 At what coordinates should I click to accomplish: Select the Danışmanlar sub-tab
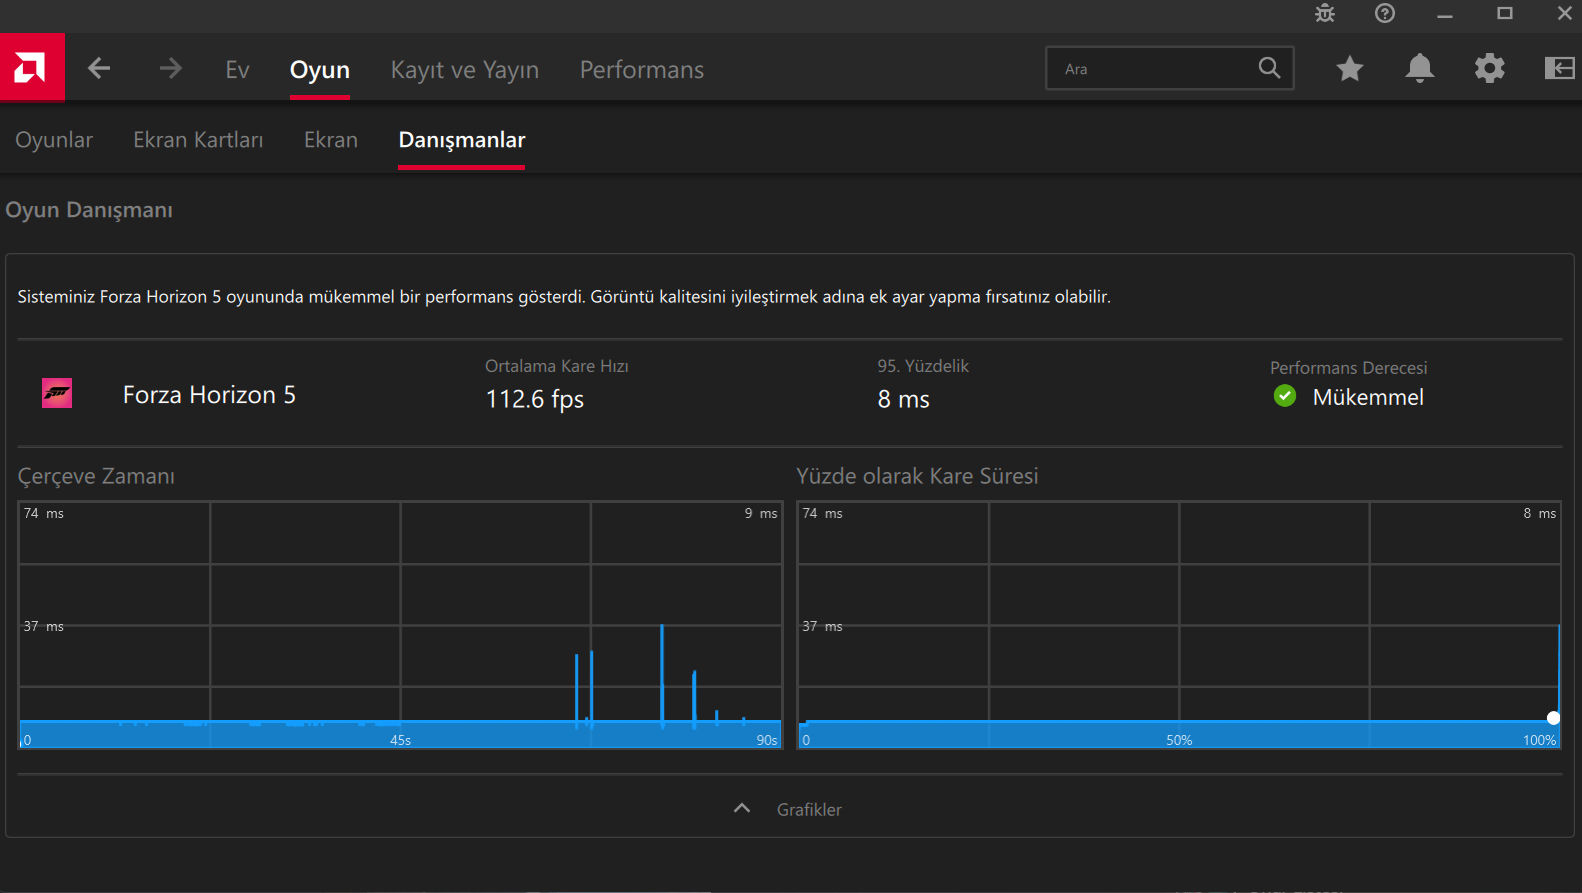(x=462, y=140)
